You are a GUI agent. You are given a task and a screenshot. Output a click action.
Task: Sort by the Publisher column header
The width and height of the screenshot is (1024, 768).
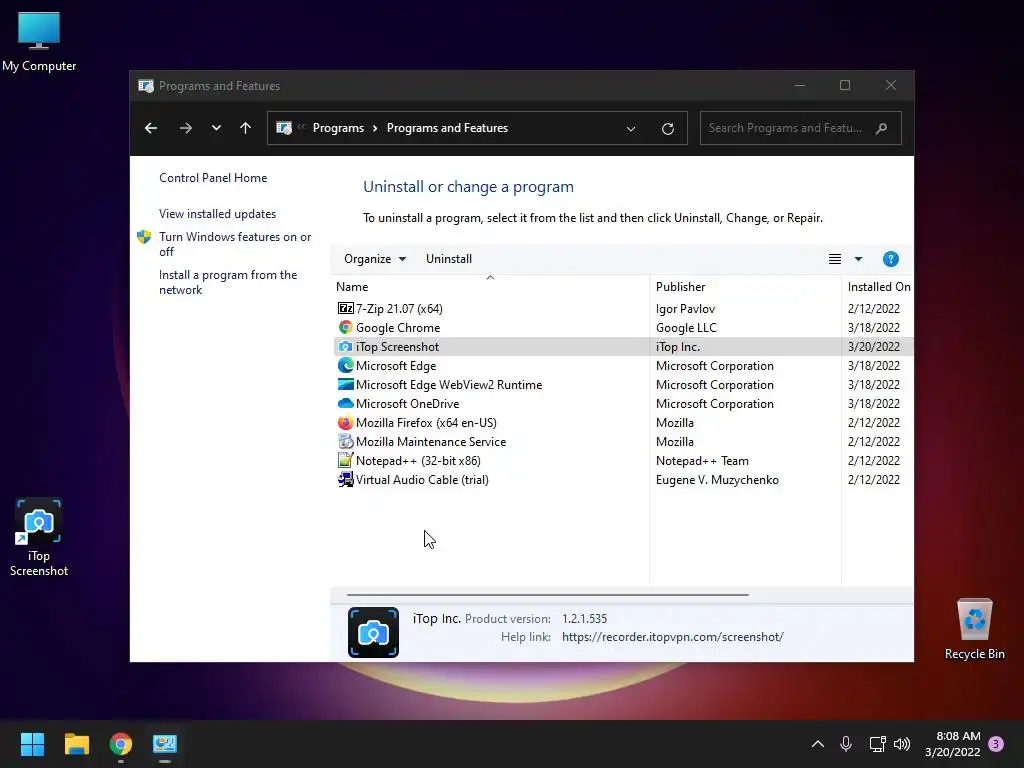point(680,287)
